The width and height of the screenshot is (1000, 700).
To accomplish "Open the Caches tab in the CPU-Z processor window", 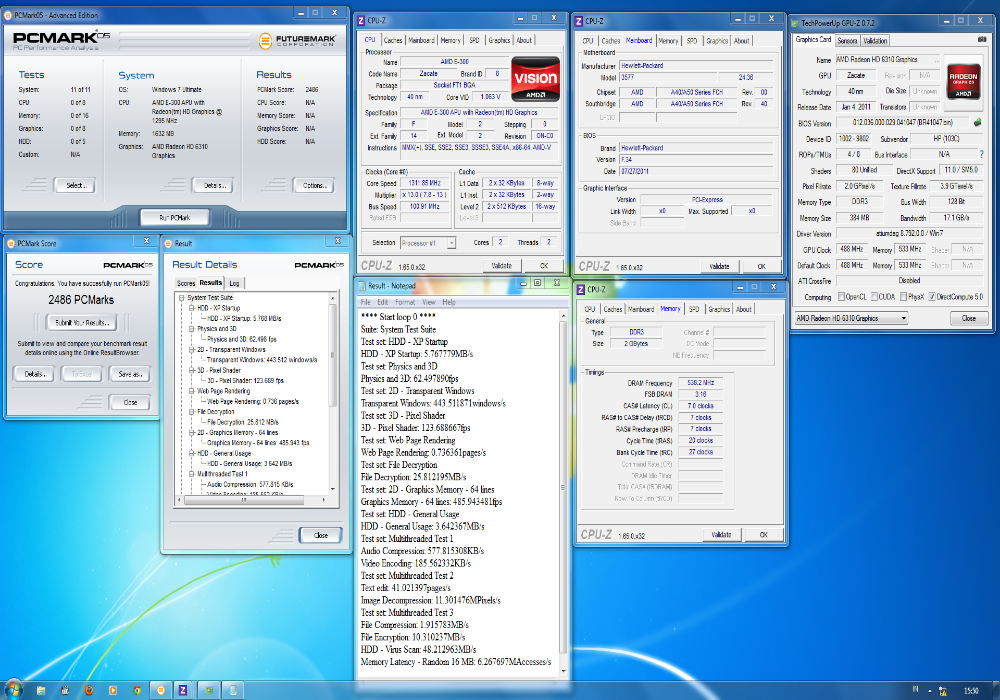I will 393,40.
